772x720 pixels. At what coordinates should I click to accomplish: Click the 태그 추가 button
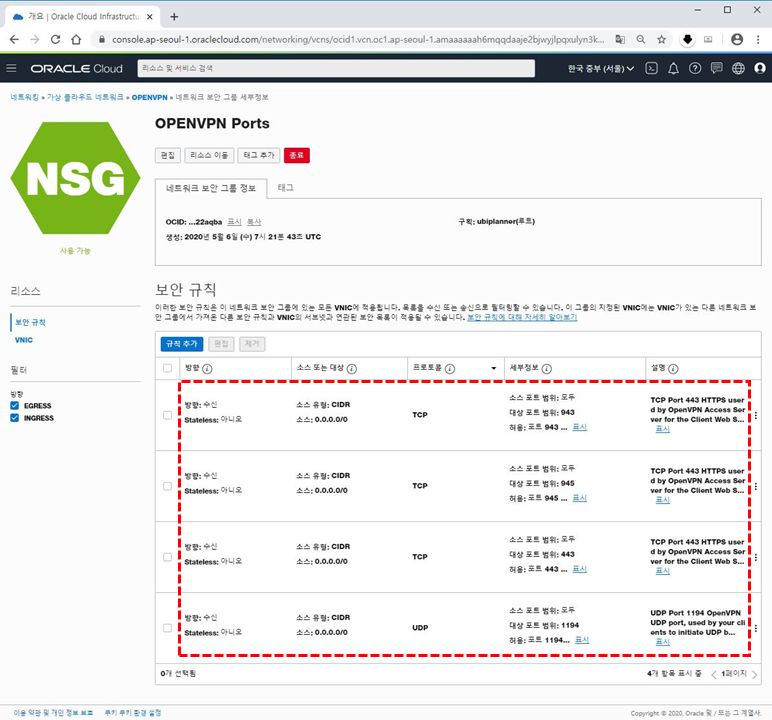tap(259, 155)
